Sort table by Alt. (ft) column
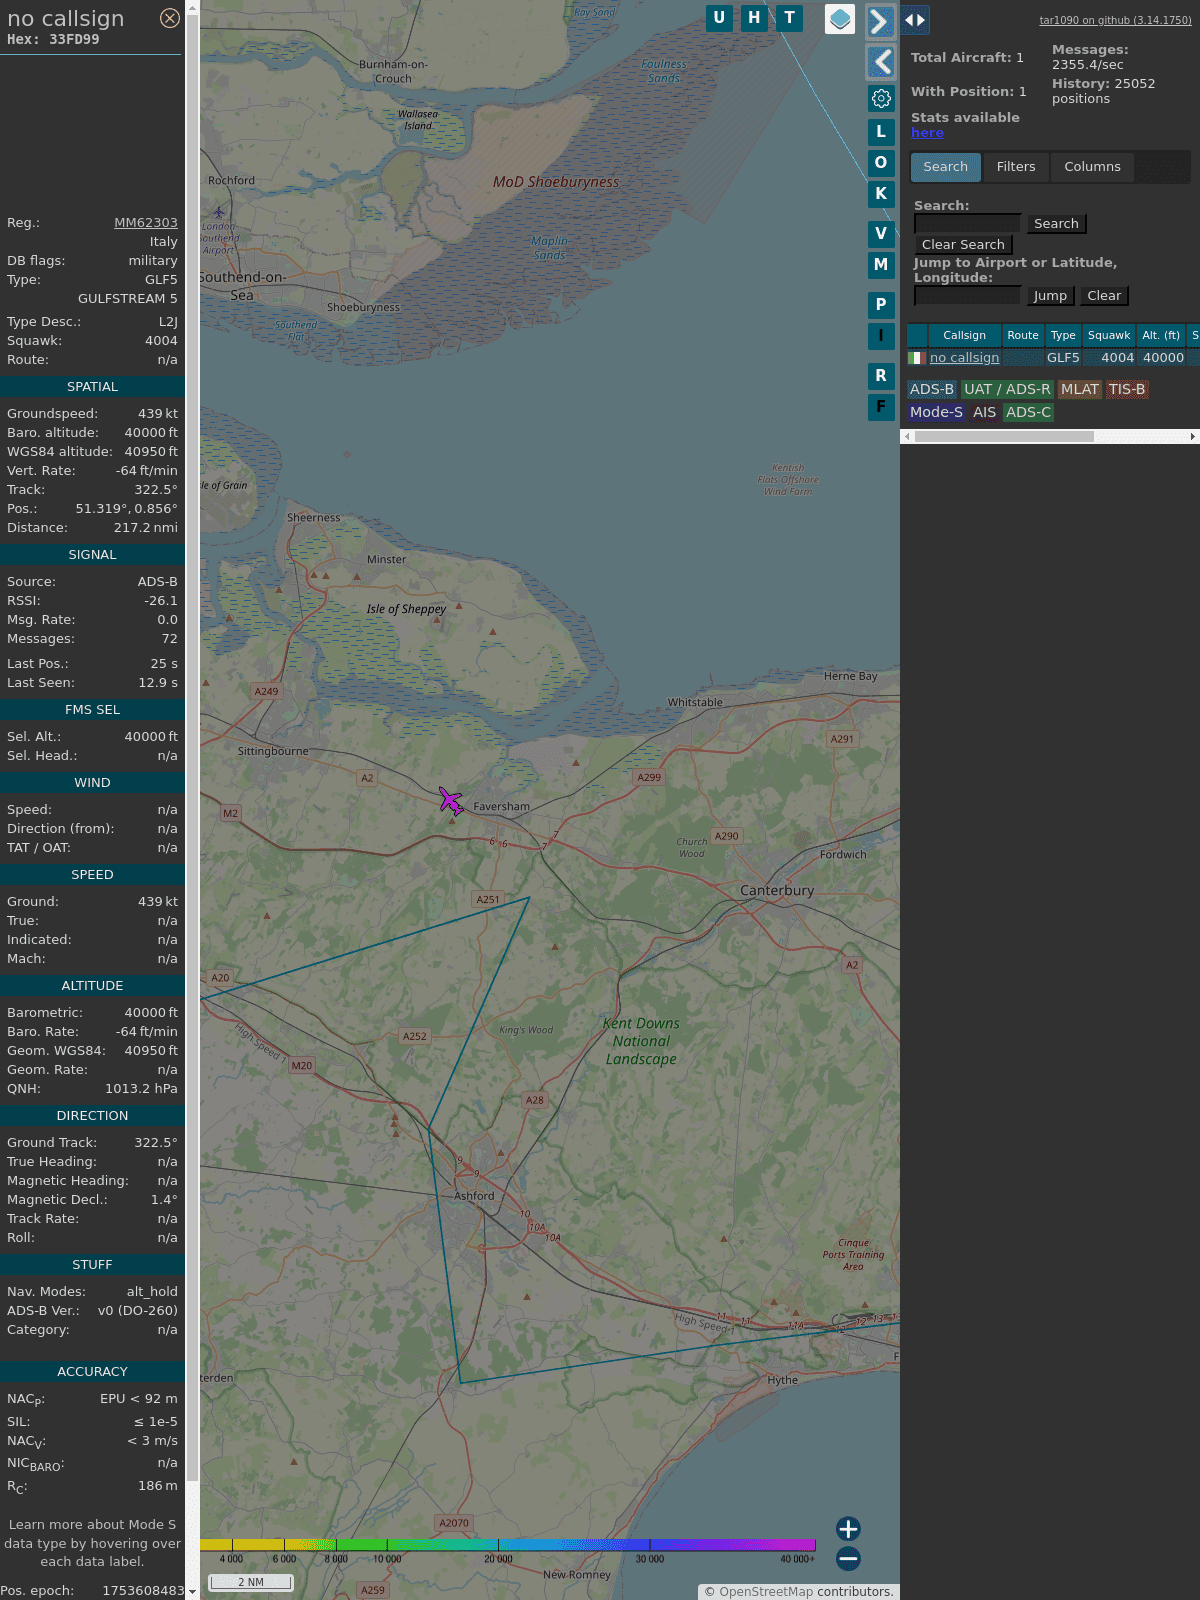 [x=1161, y=336]
